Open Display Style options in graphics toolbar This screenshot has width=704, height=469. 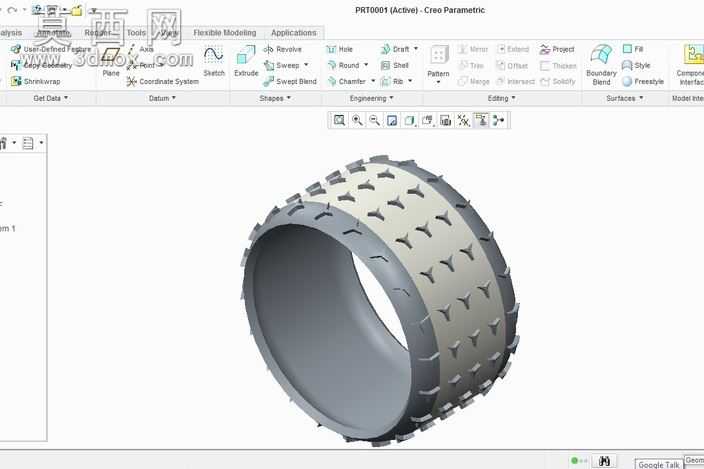click(409, 120)
